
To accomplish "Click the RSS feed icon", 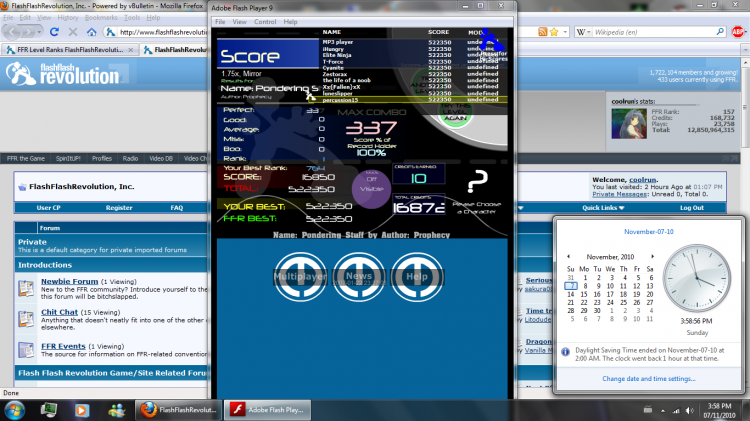I will tap(542, 32).
